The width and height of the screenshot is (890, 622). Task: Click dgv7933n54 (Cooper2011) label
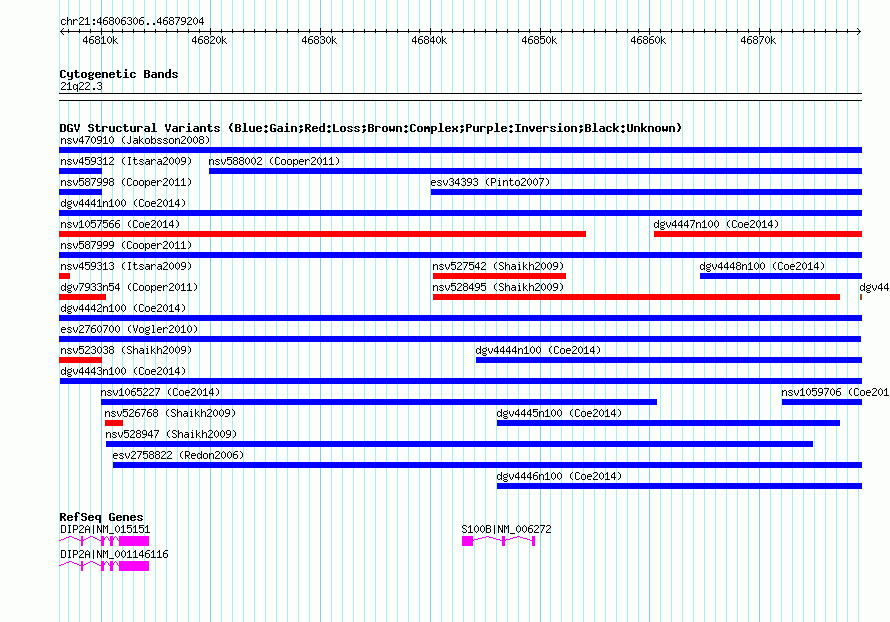129,287
